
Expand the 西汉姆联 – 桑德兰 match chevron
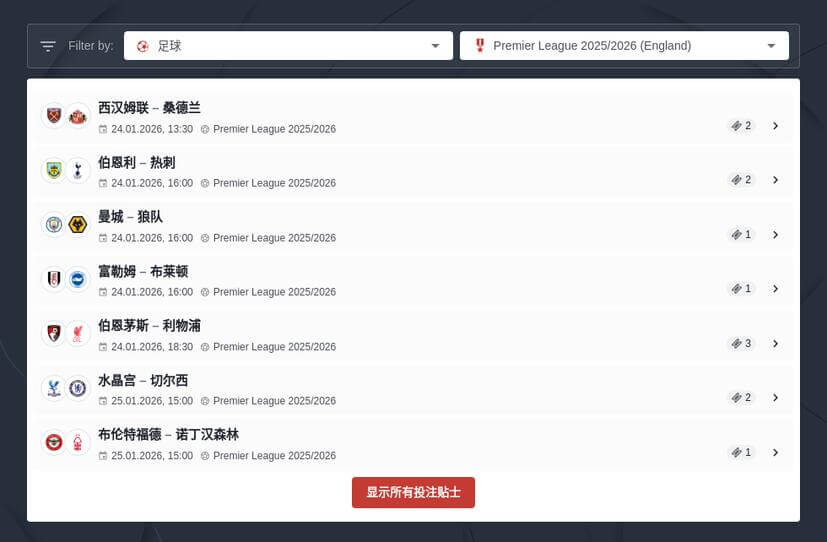(775, 125)
